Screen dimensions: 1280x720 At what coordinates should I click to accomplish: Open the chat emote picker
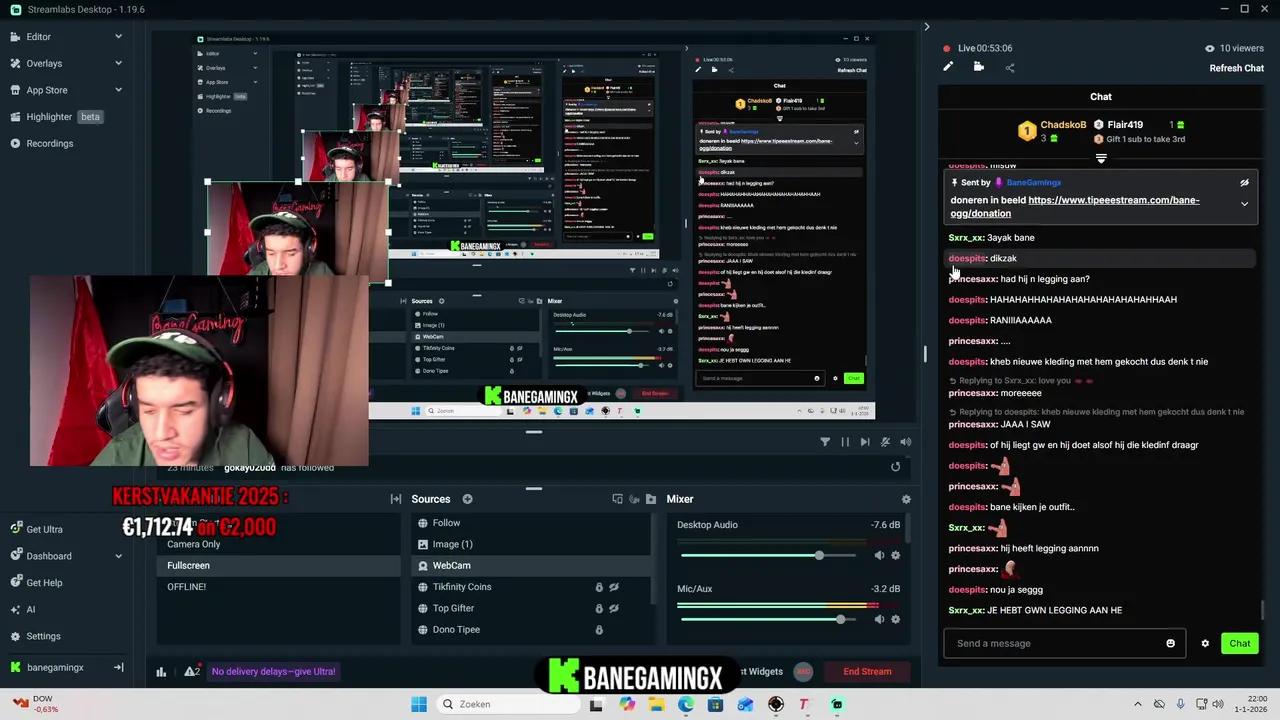[x=1170, y=643]
